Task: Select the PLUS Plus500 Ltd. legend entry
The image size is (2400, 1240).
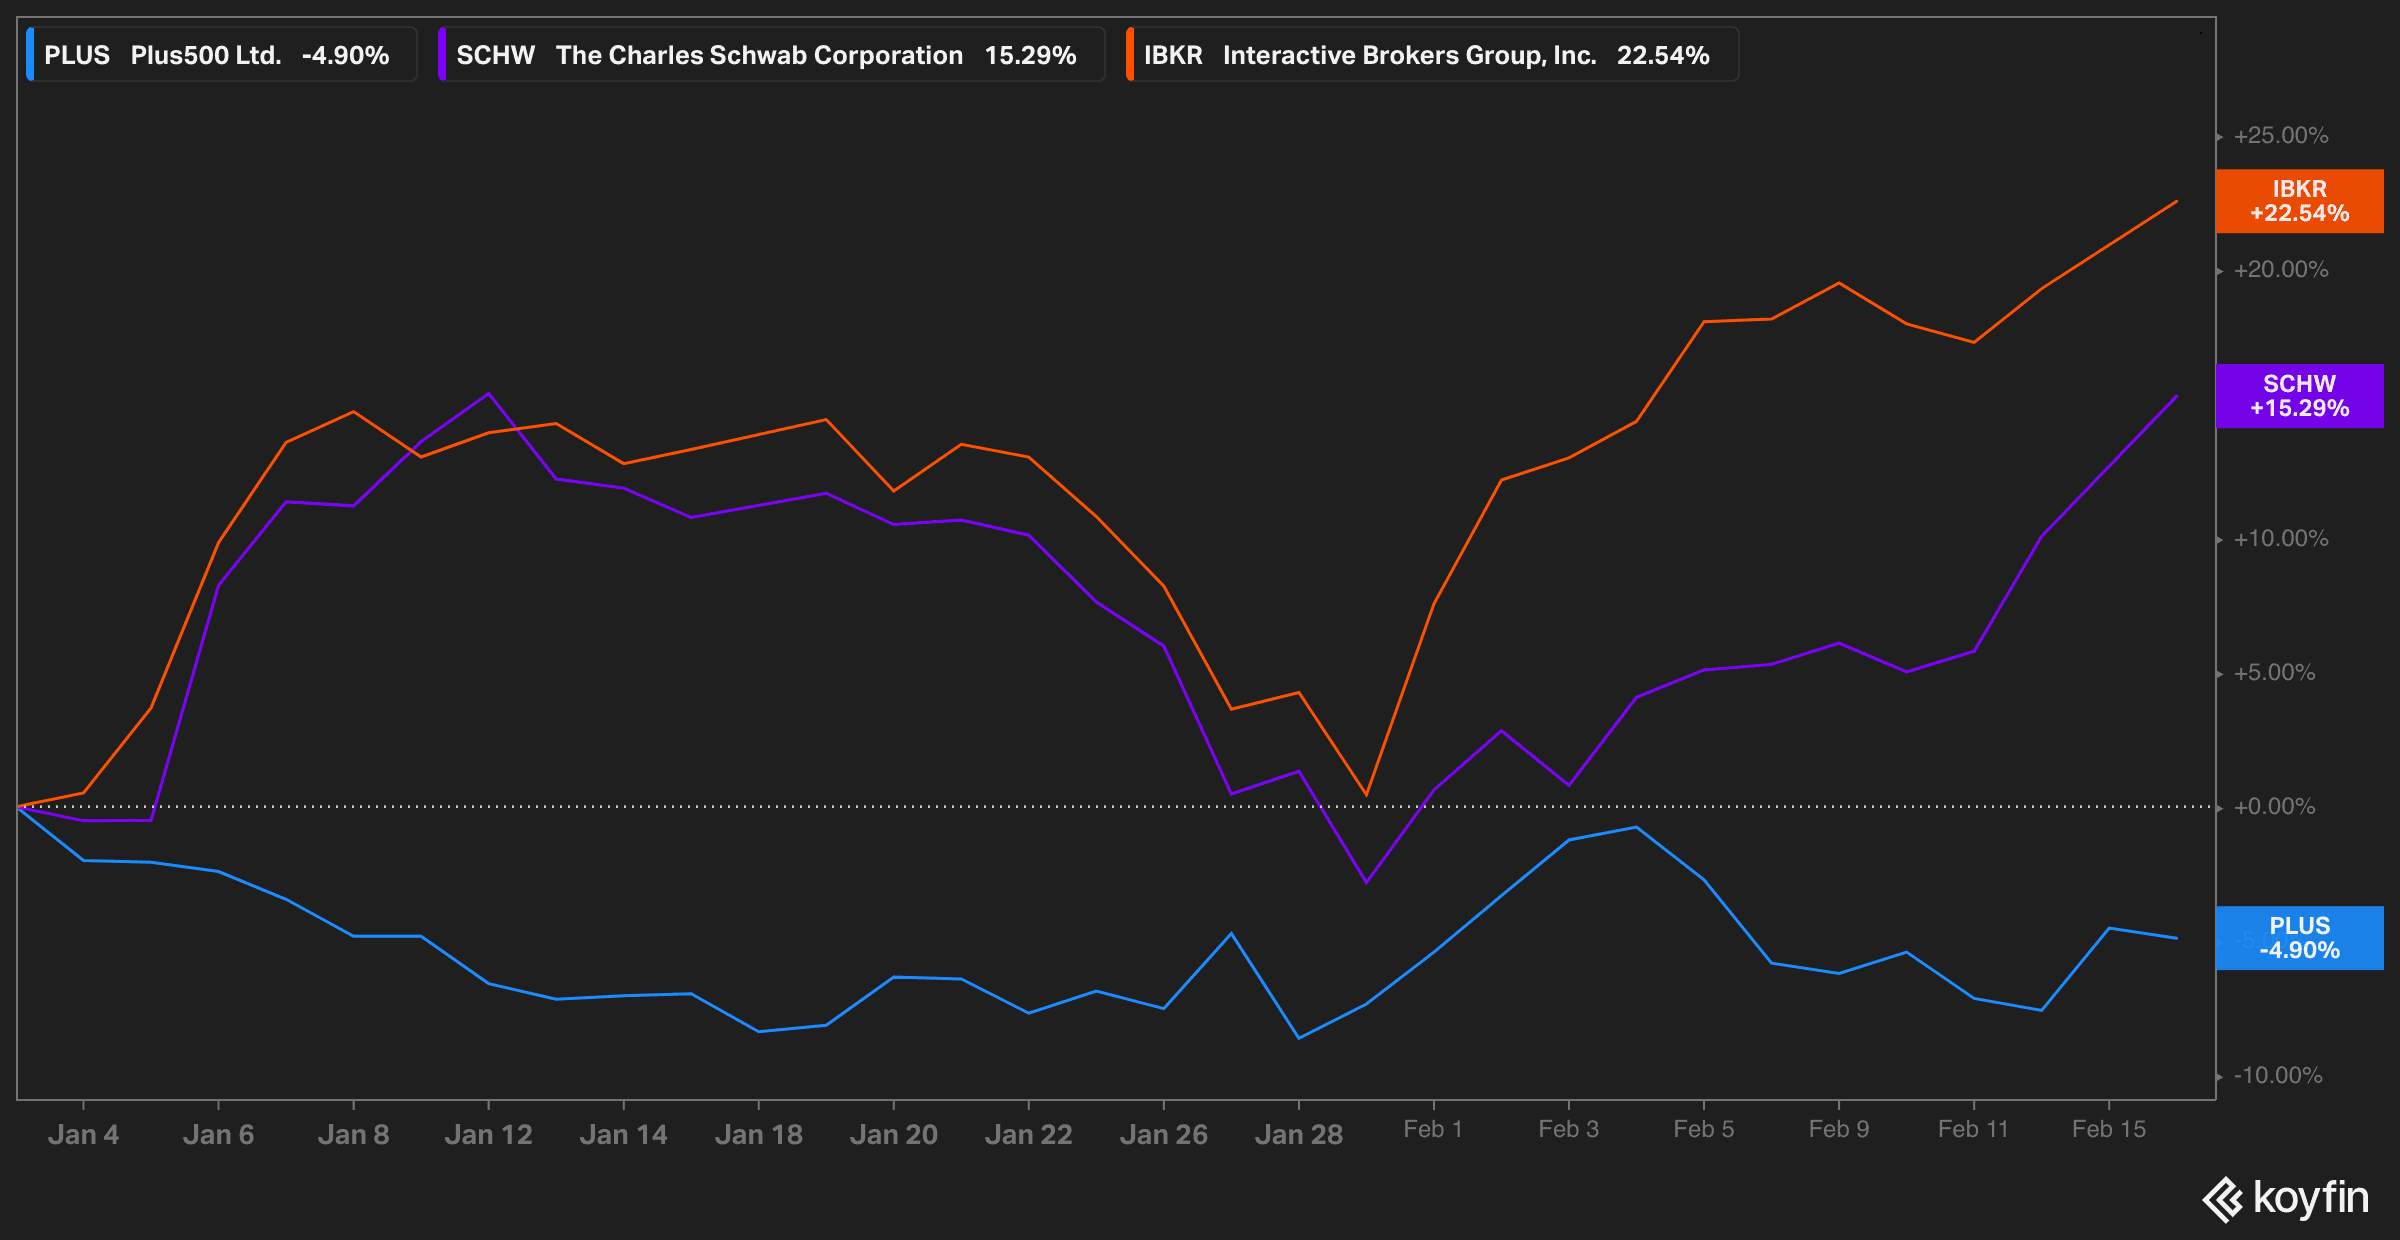Action: point(222,55)
